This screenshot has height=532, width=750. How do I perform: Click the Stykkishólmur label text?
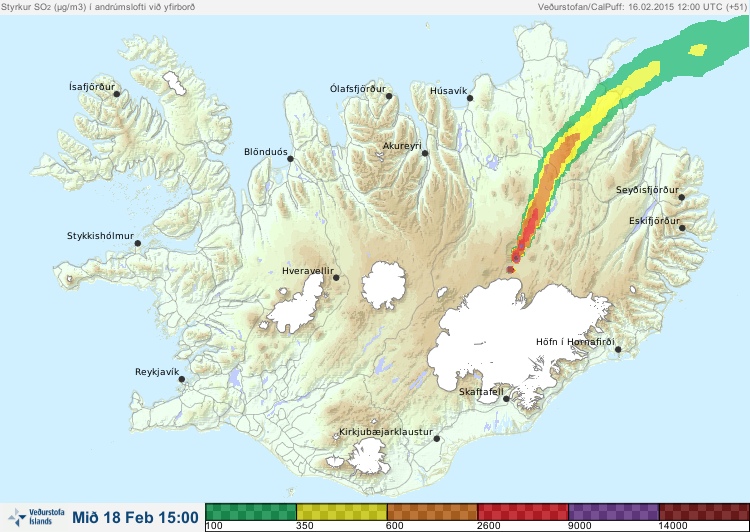(x=100, y=236)
